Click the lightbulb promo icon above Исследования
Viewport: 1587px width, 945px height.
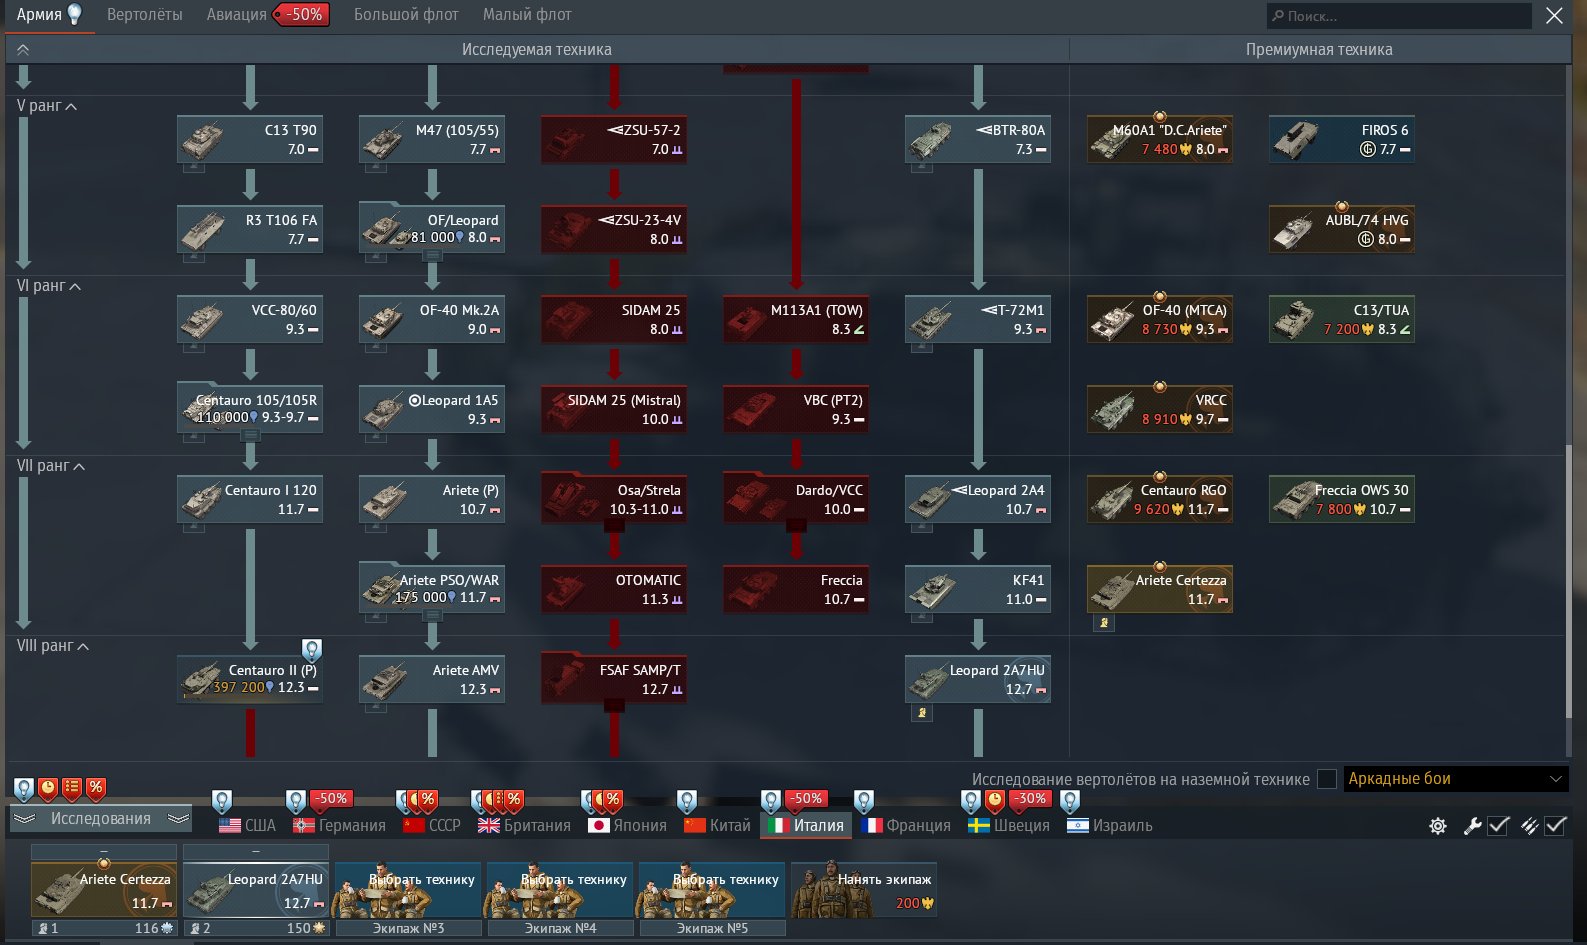(x=24, y=789)
